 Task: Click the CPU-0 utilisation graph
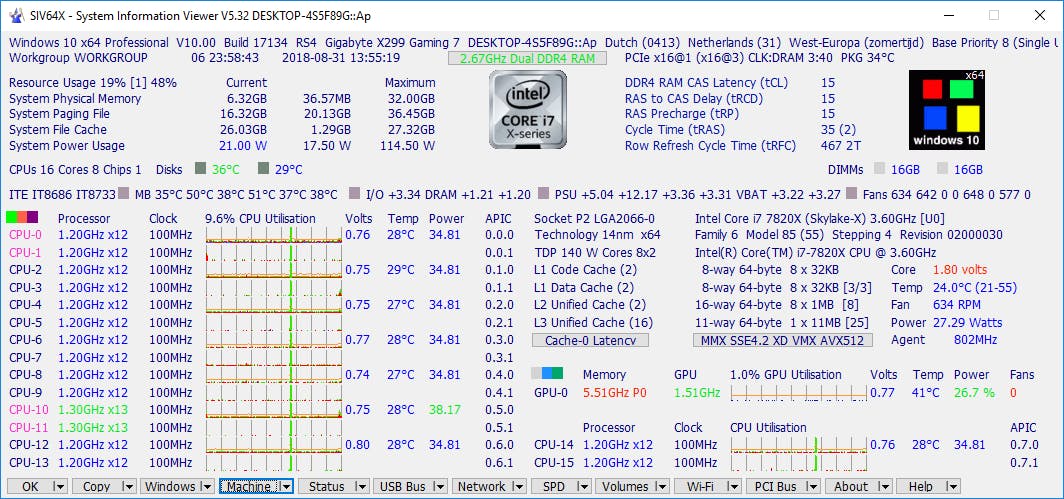click(273, 235)
